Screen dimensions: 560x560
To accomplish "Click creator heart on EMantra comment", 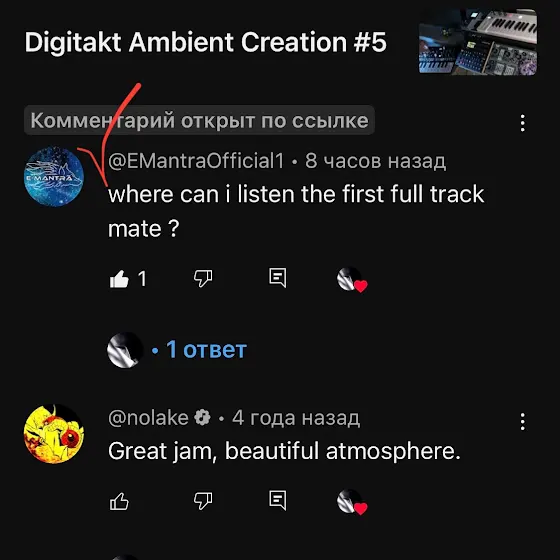I will pyautogui.click(x=352, y=280).
